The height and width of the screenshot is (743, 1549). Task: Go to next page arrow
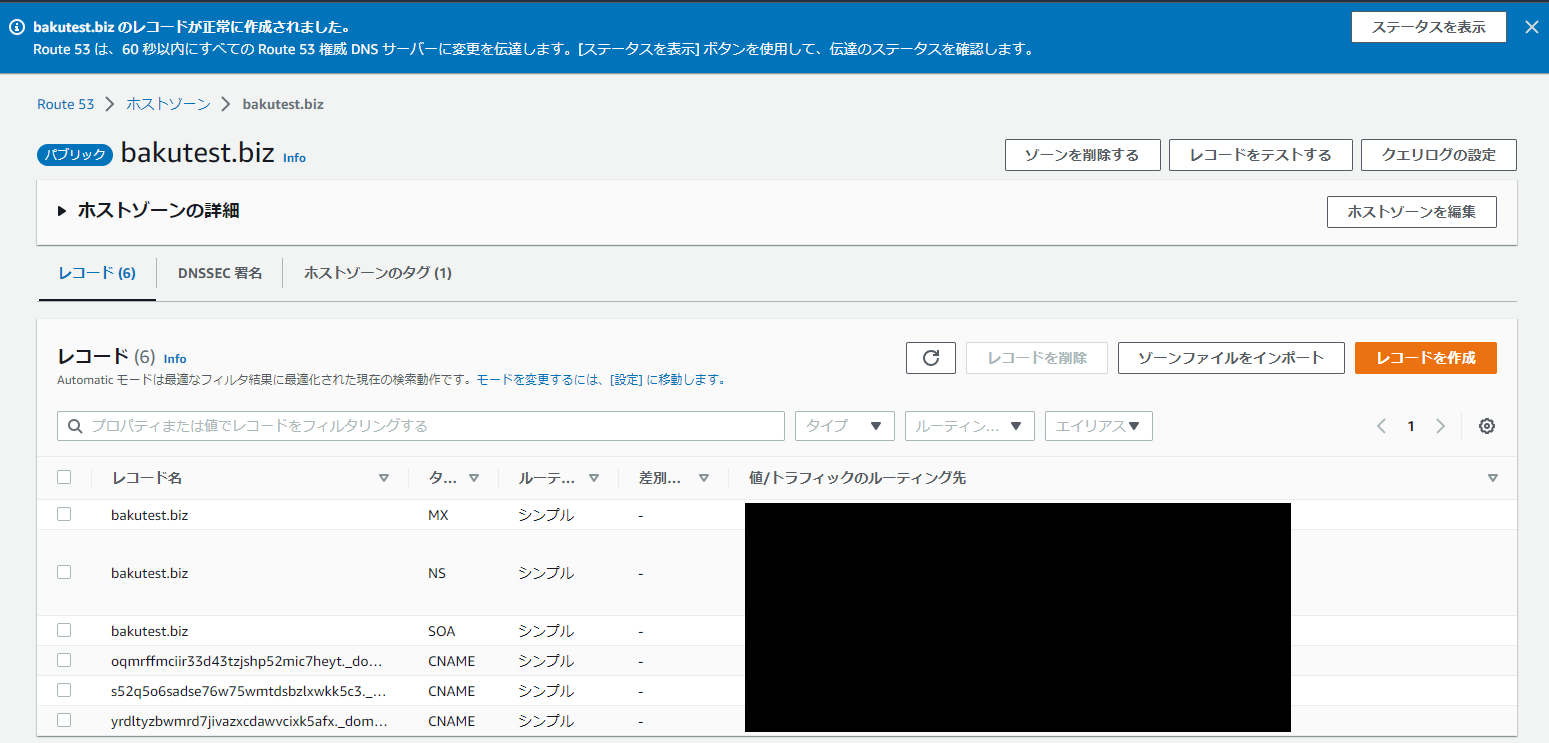pyautogui.click(x=1441, y=426)
